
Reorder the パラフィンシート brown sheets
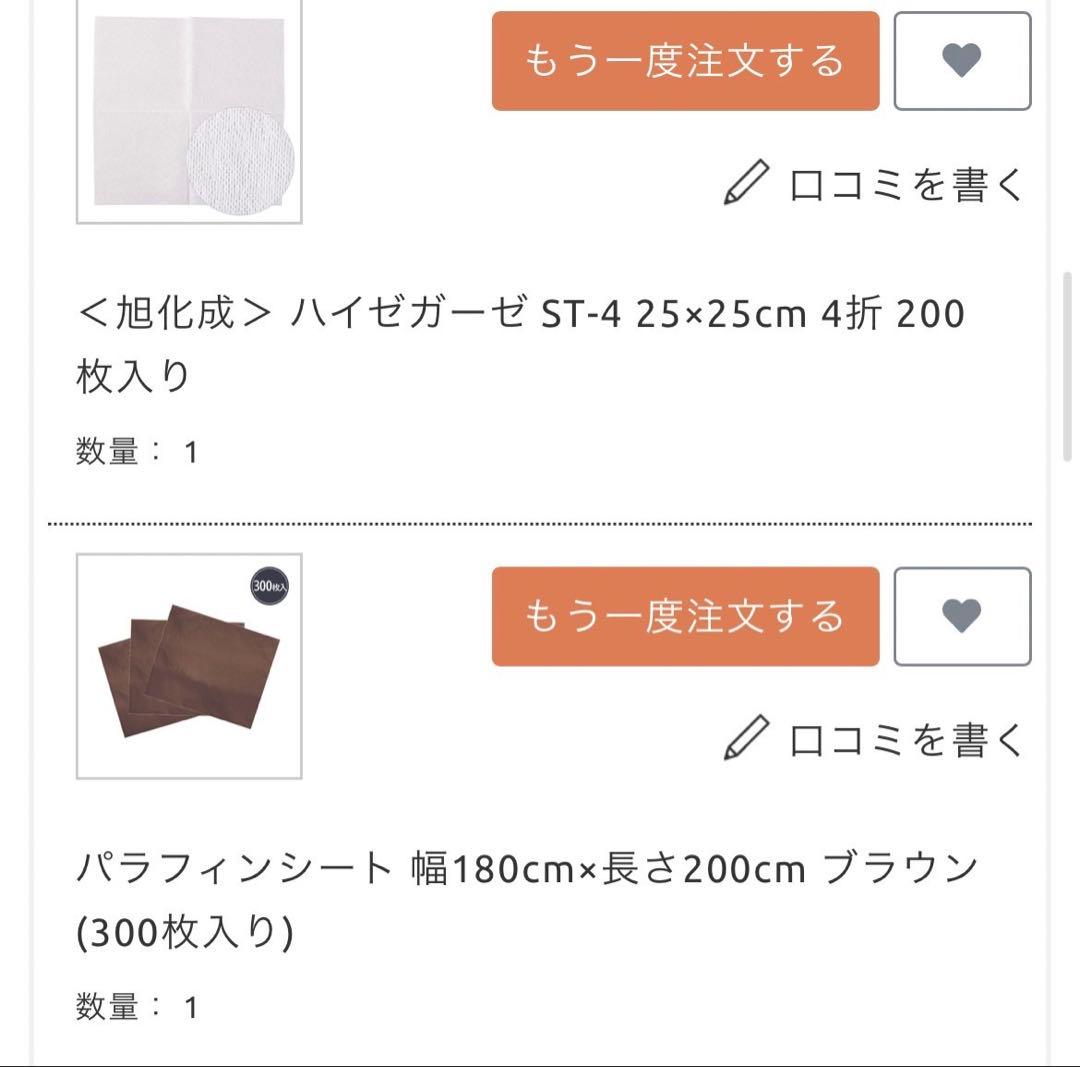685,616
